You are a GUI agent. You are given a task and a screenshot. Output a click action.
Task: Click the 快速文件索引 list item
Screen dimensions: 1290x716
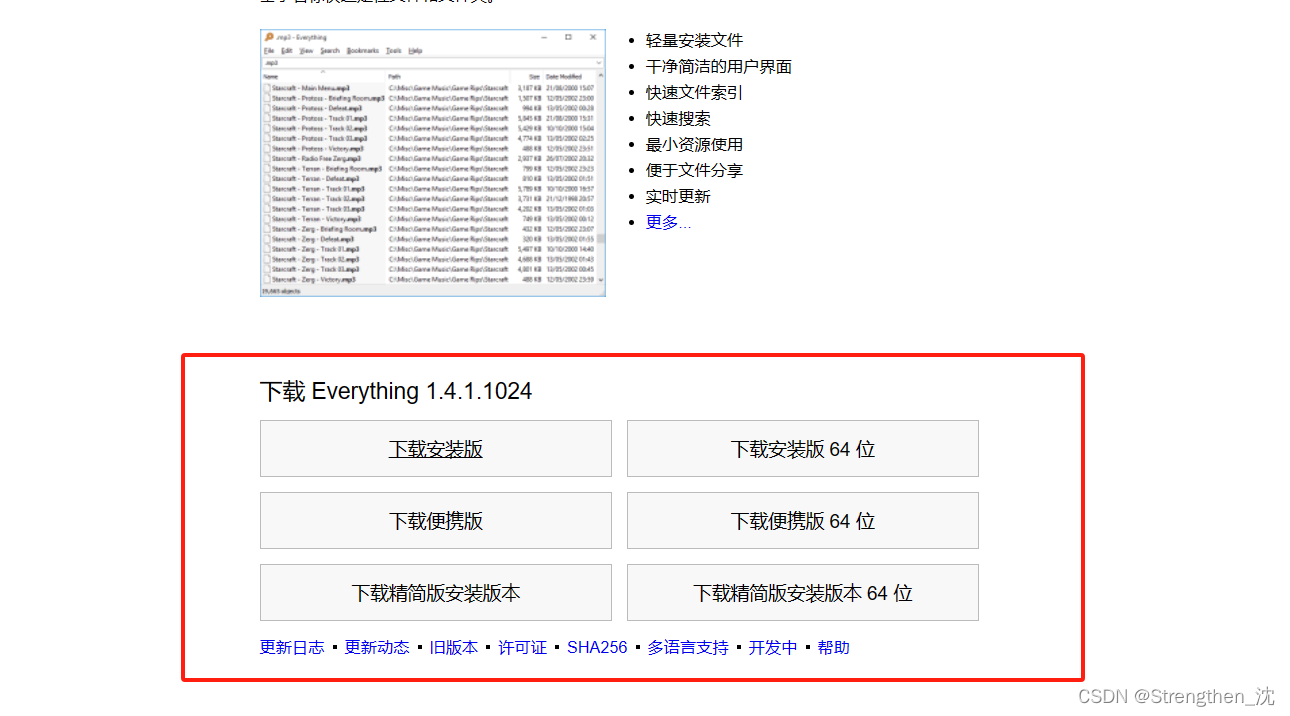pos(694,92)
